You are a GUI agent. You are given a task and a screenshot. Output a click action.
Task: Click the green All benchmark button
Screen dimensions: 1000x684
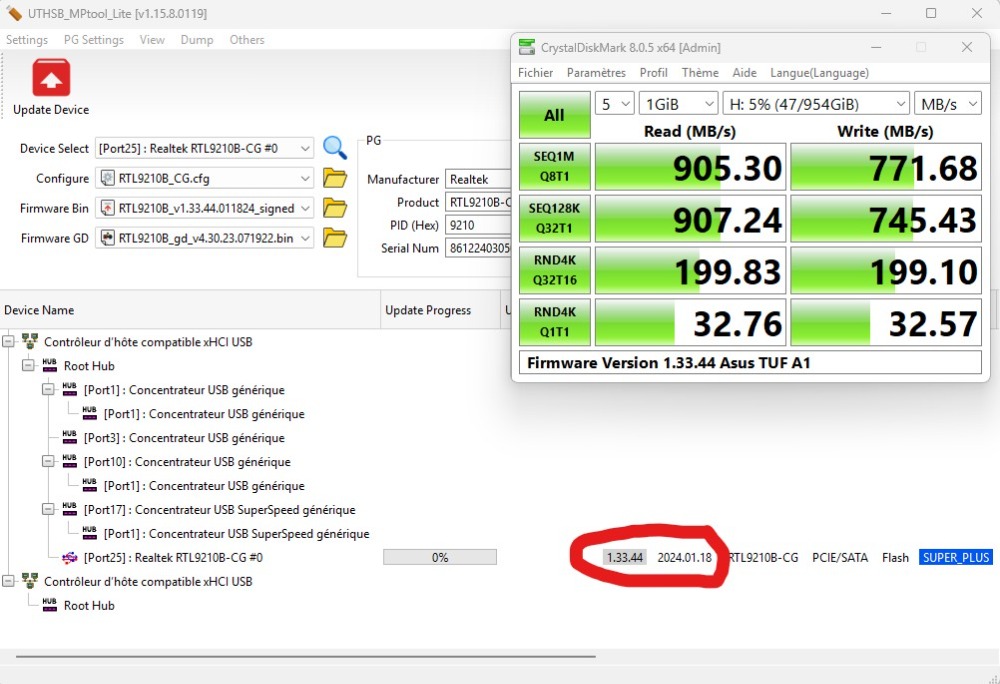click(x=554, y=115)
